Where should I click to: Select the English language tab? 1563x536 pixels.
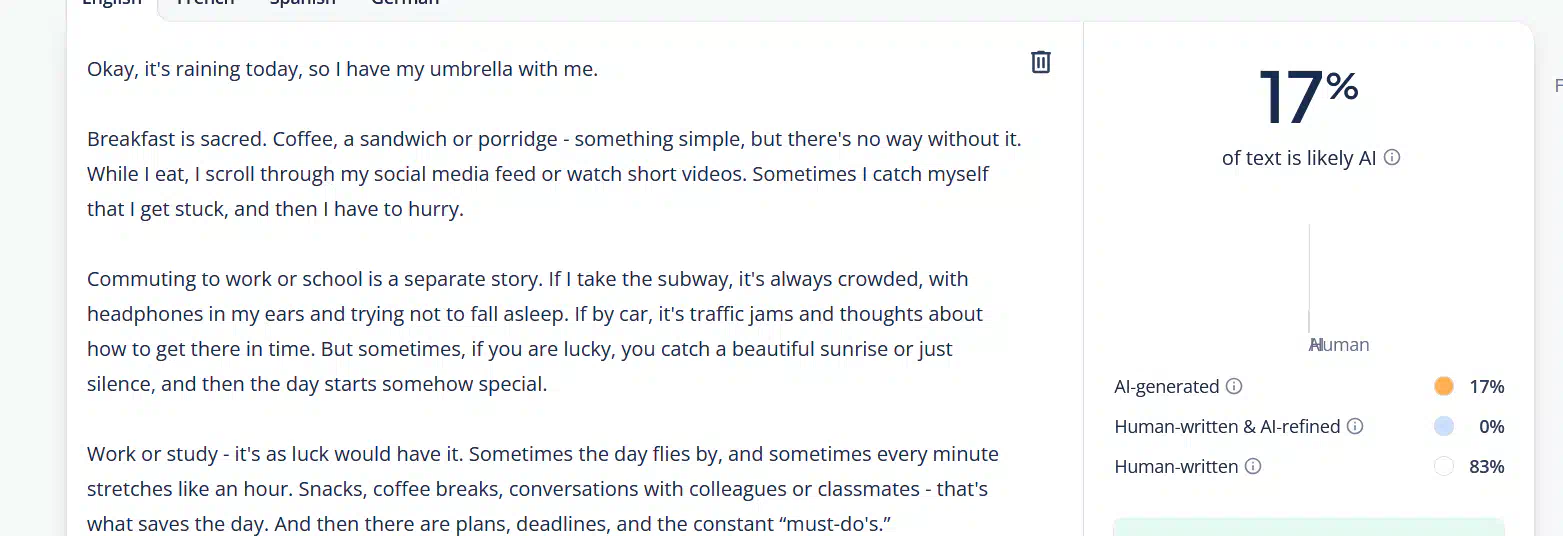coord(112,3)
